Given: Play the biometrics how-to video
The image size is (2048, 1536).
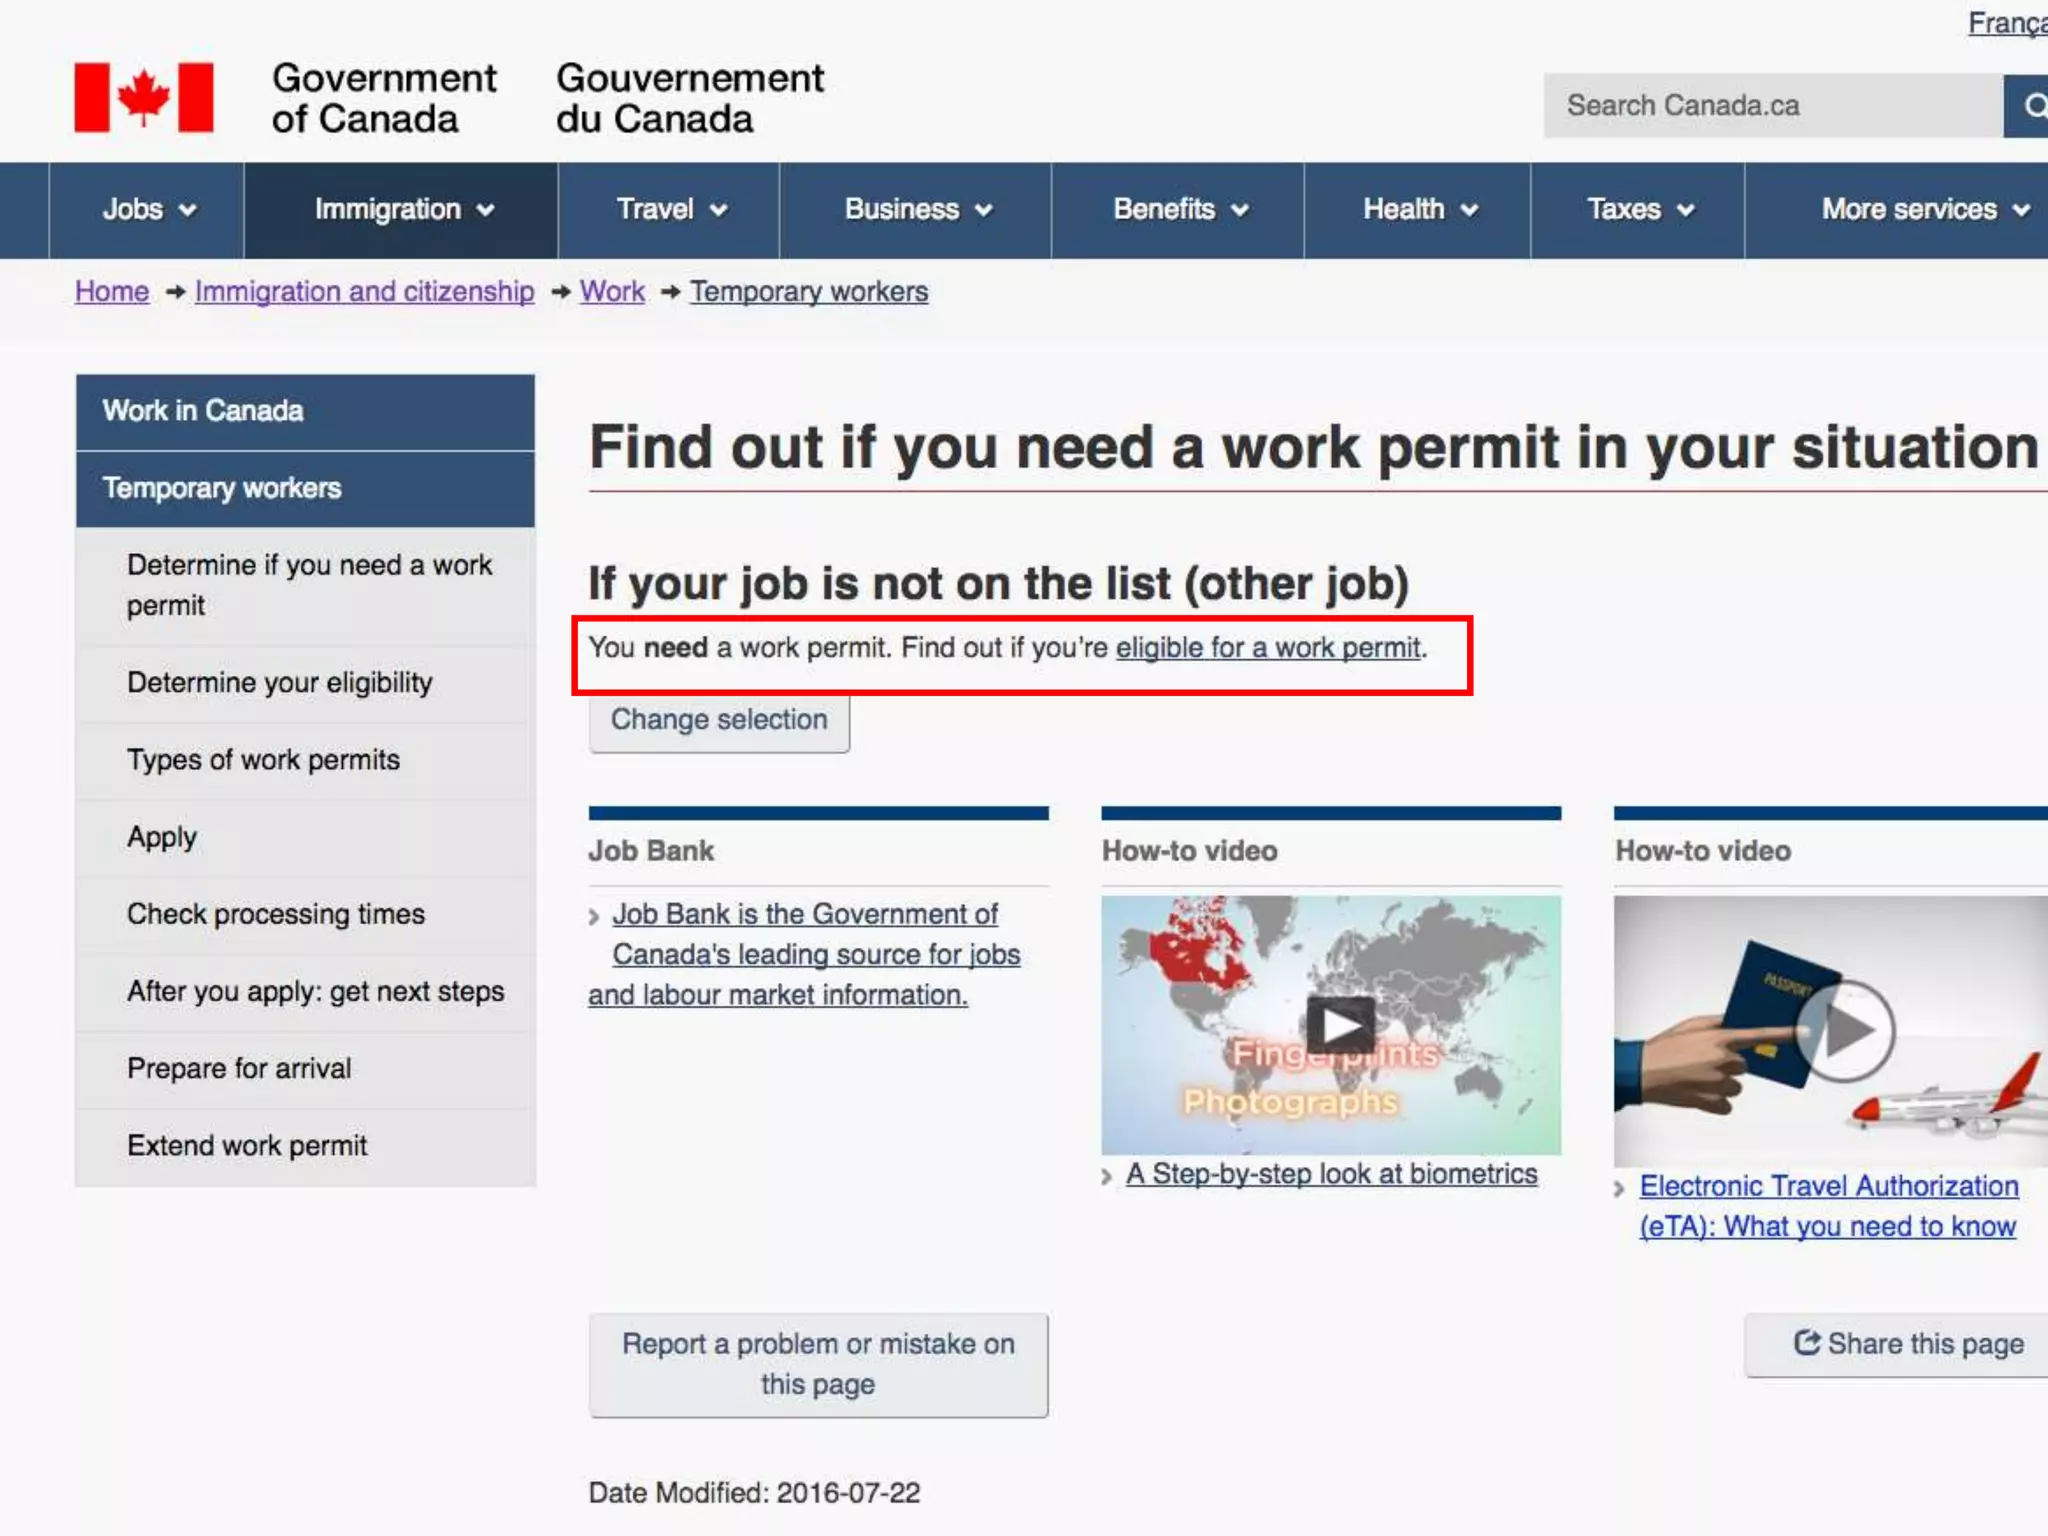Looking at the screenshot, I should coord(1339,1025).
